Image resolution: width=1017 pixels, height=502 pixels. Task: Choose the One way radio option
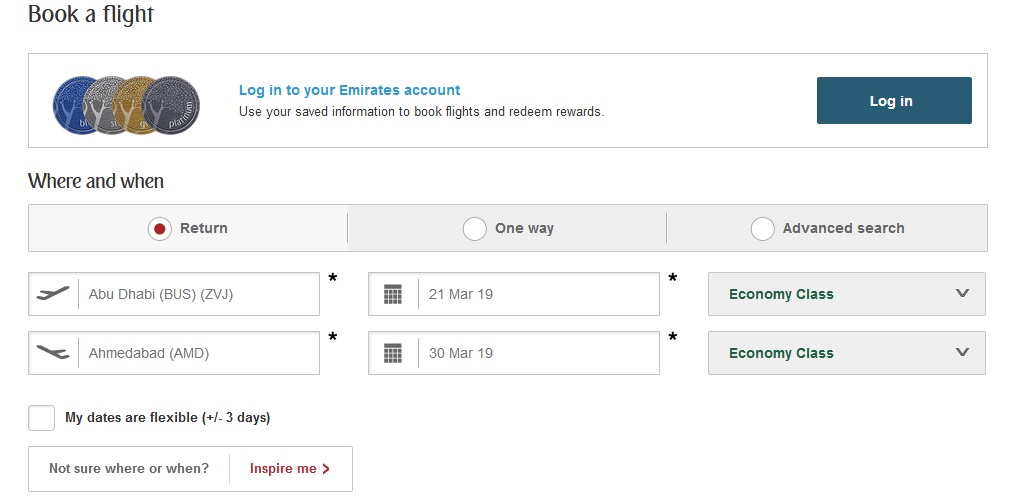click(x=475, y=228)
